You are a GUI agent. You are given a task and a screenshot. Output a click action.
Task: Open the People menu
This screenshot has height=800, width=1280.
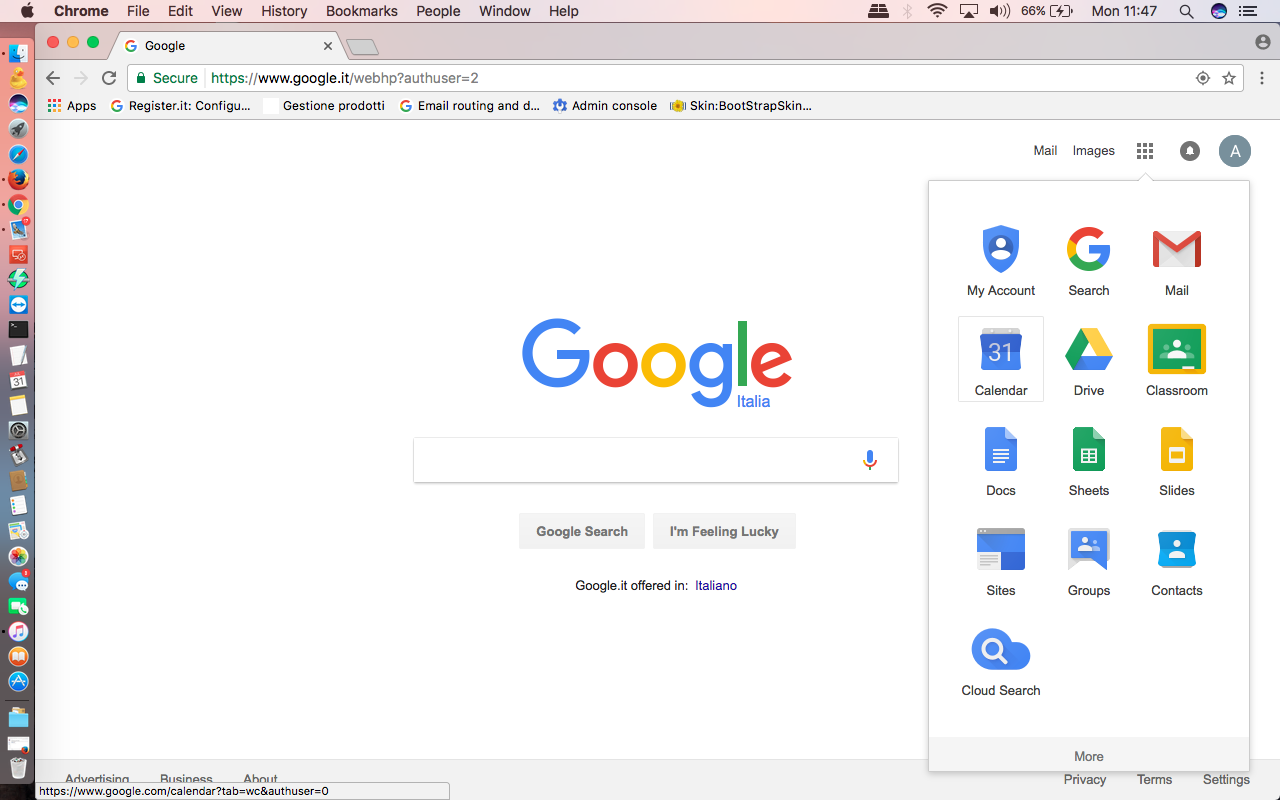pyautogui.click(x=438, y=11)
